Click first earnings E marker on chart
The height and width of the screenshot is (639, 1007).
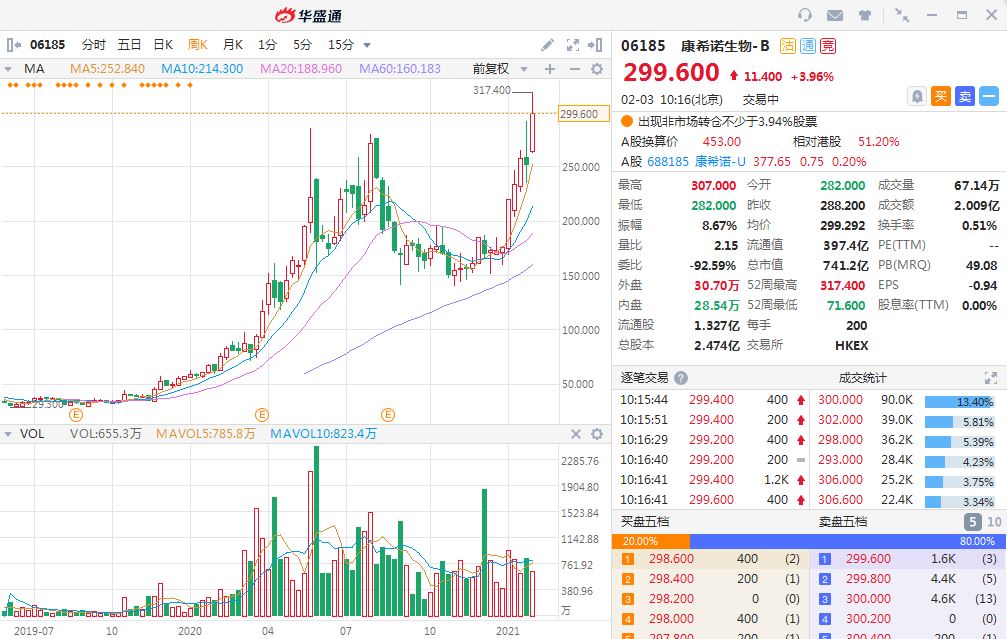[76, 415]
